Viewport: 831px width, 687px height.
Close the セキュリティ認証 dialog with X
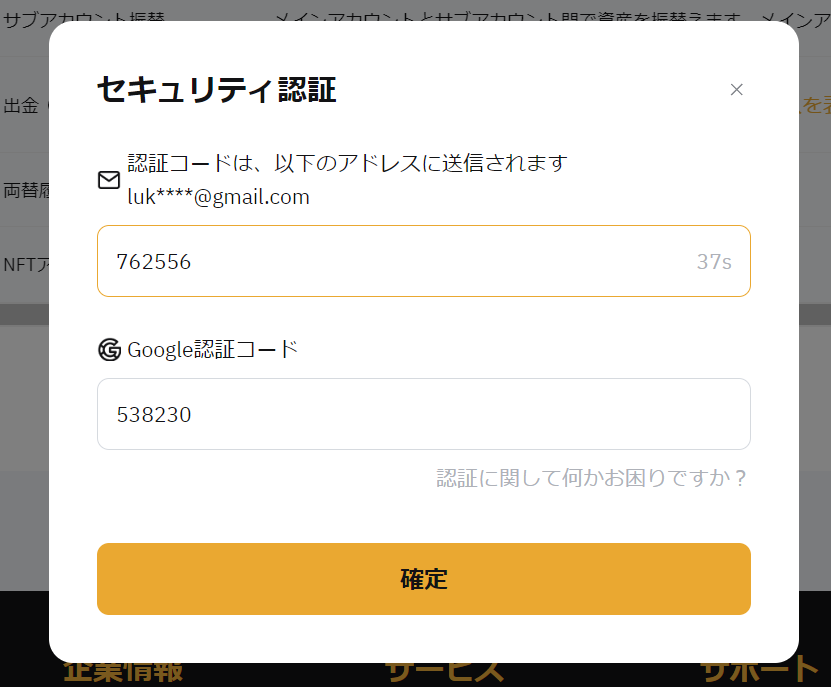coord(737,90)
